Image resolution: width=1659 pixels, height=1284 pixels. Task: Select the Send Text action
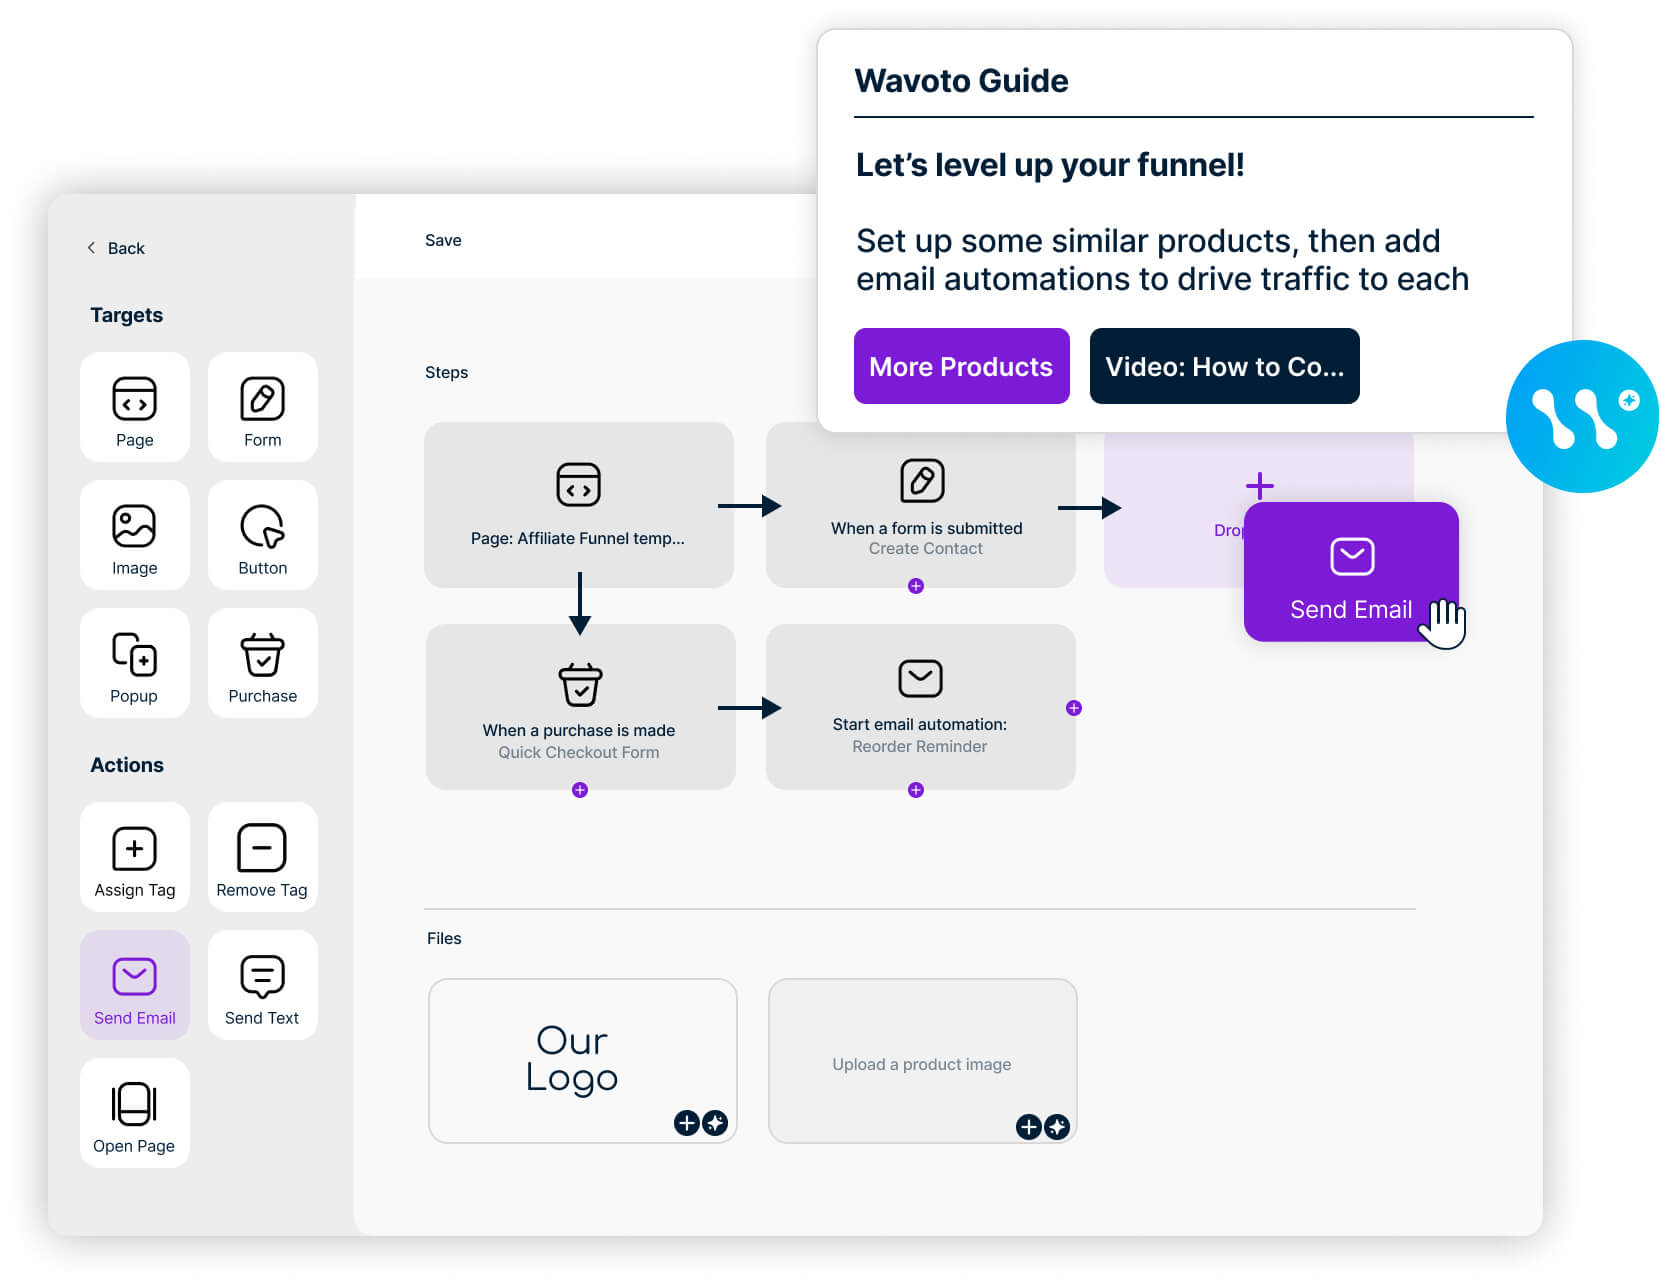pos(262,985)
